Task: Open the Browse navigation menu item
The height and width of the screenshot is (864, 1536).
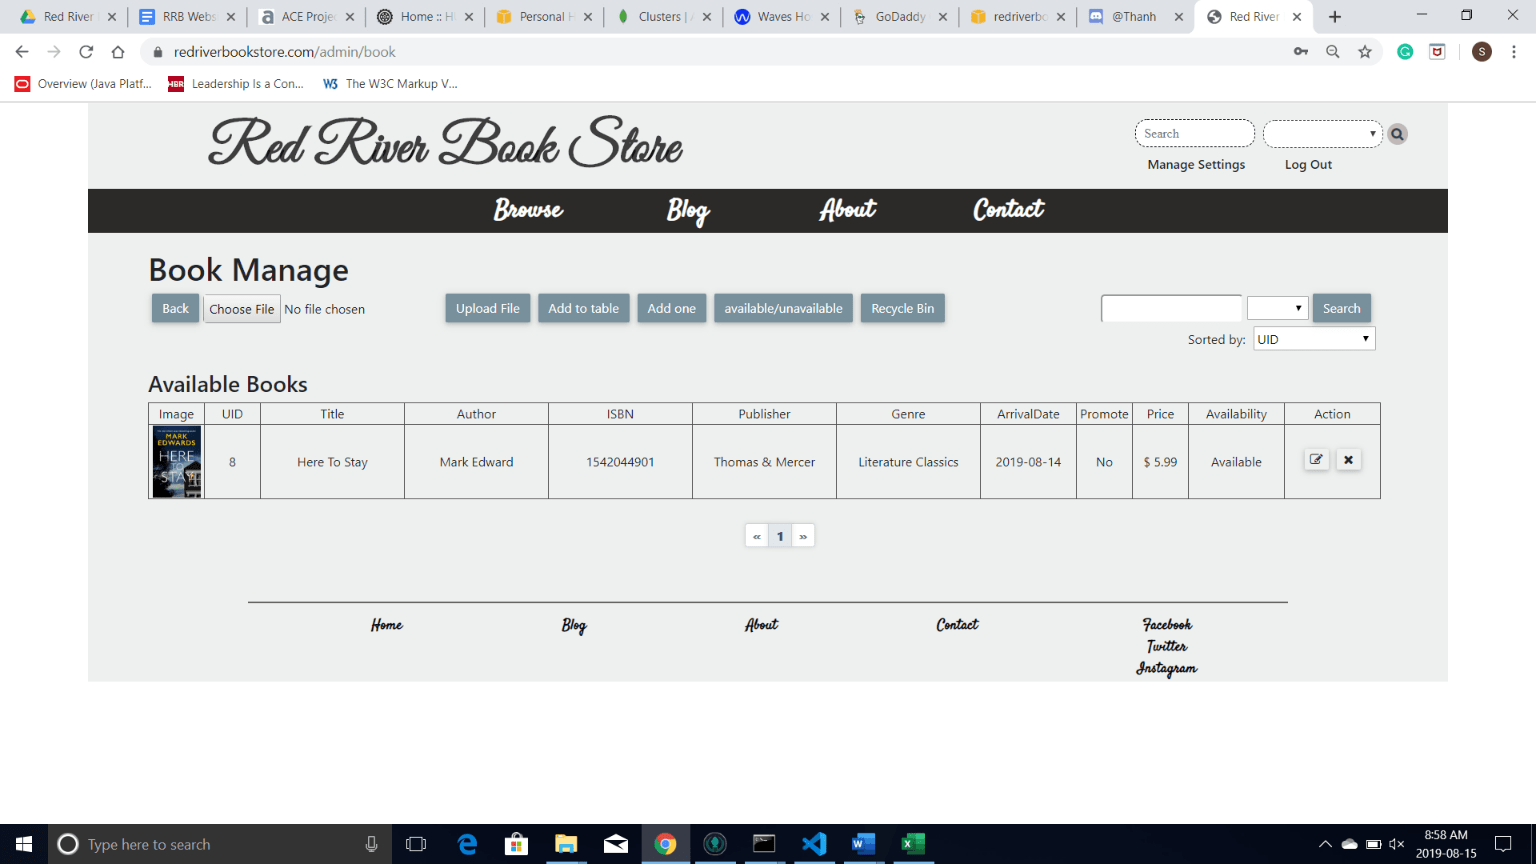Action: coord(528,210)
